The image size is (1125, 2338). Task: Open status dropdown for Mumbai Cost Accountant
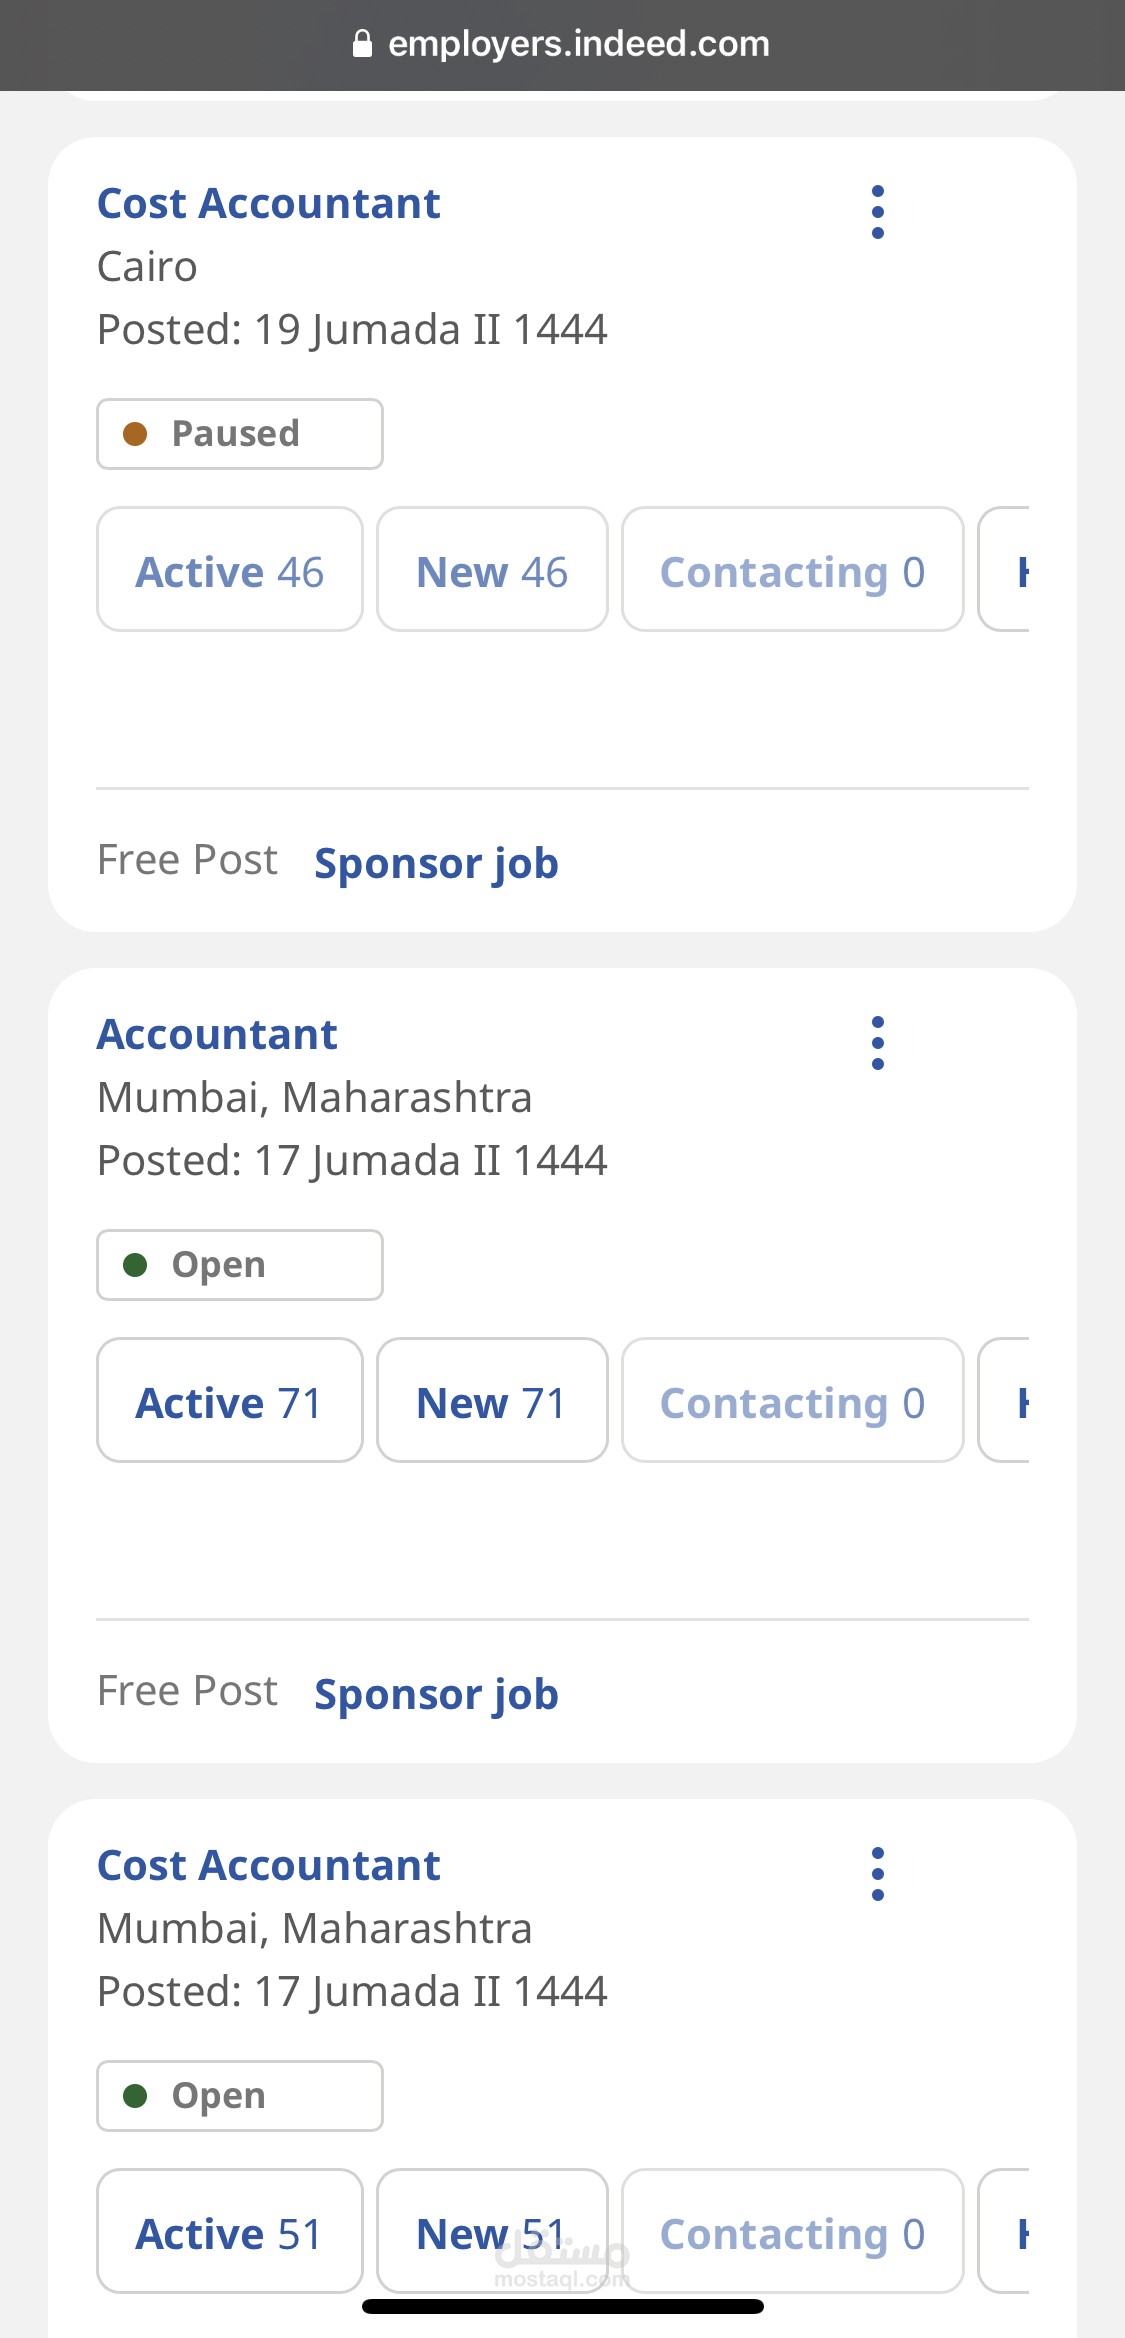[240, 2096]
